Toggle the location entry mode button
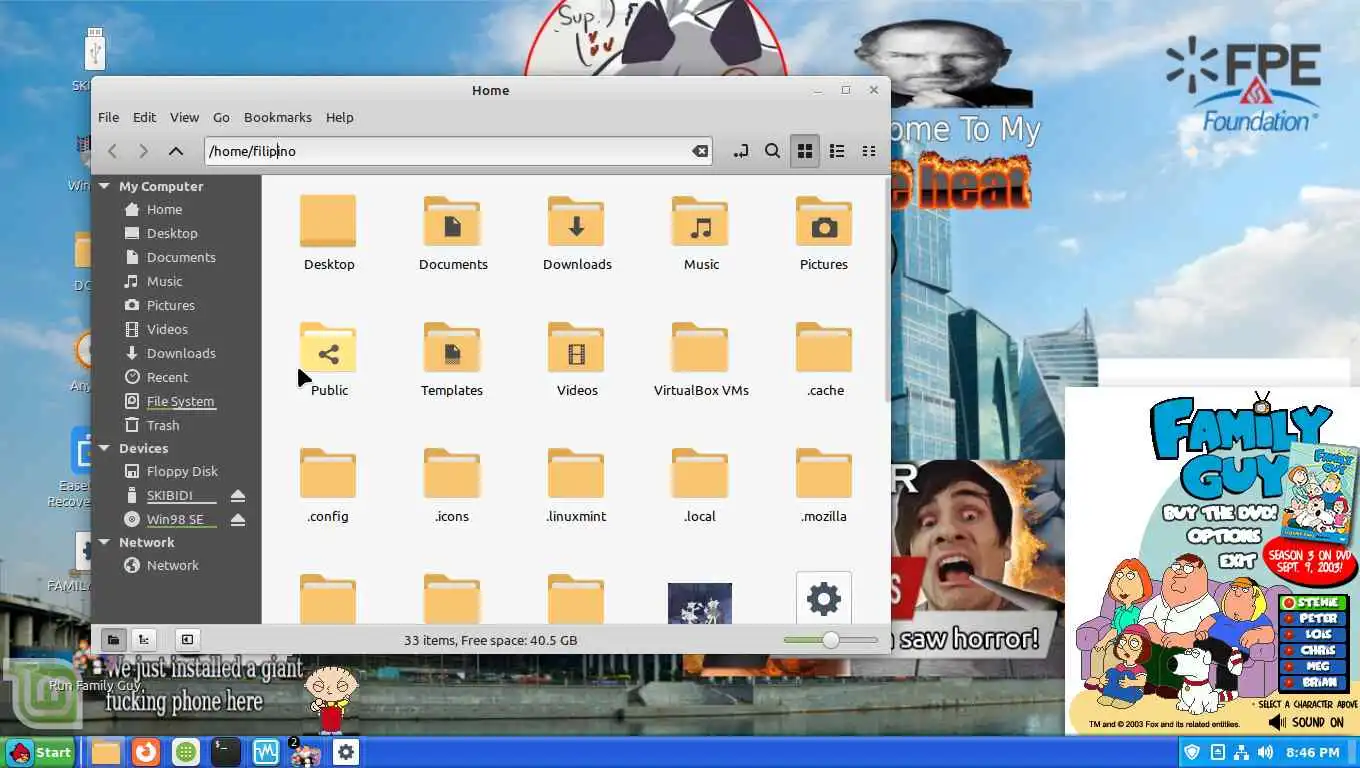Image resolution: width=1360 pixels, height=768 pixels. [740, 151]
